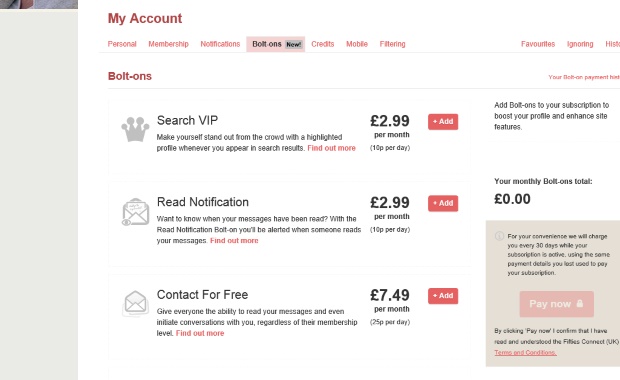Open the Ignoring tab
The height and width of the screenshot is (380, 620).
(x=580, y=44)
